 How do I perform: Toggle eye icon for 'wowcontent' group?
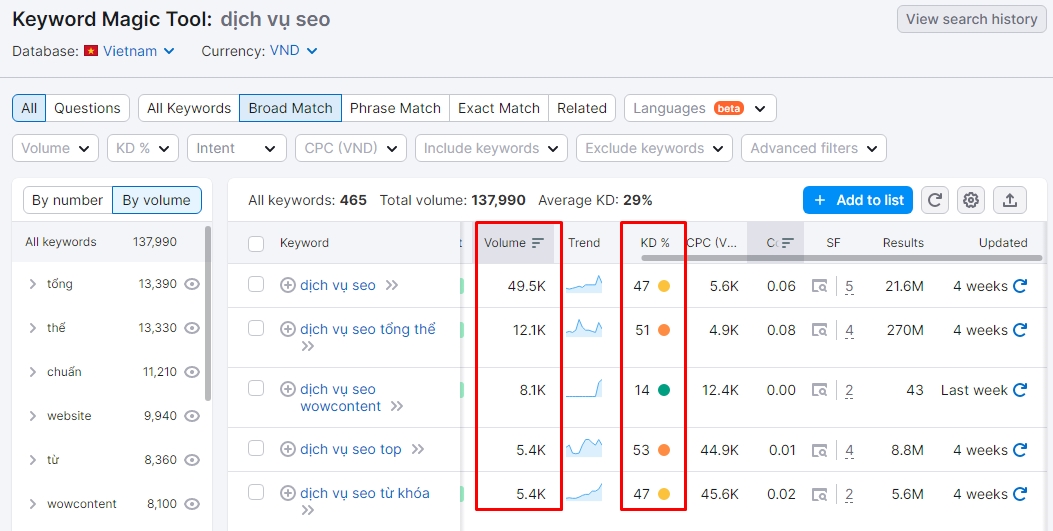click(x=192, y=503)
